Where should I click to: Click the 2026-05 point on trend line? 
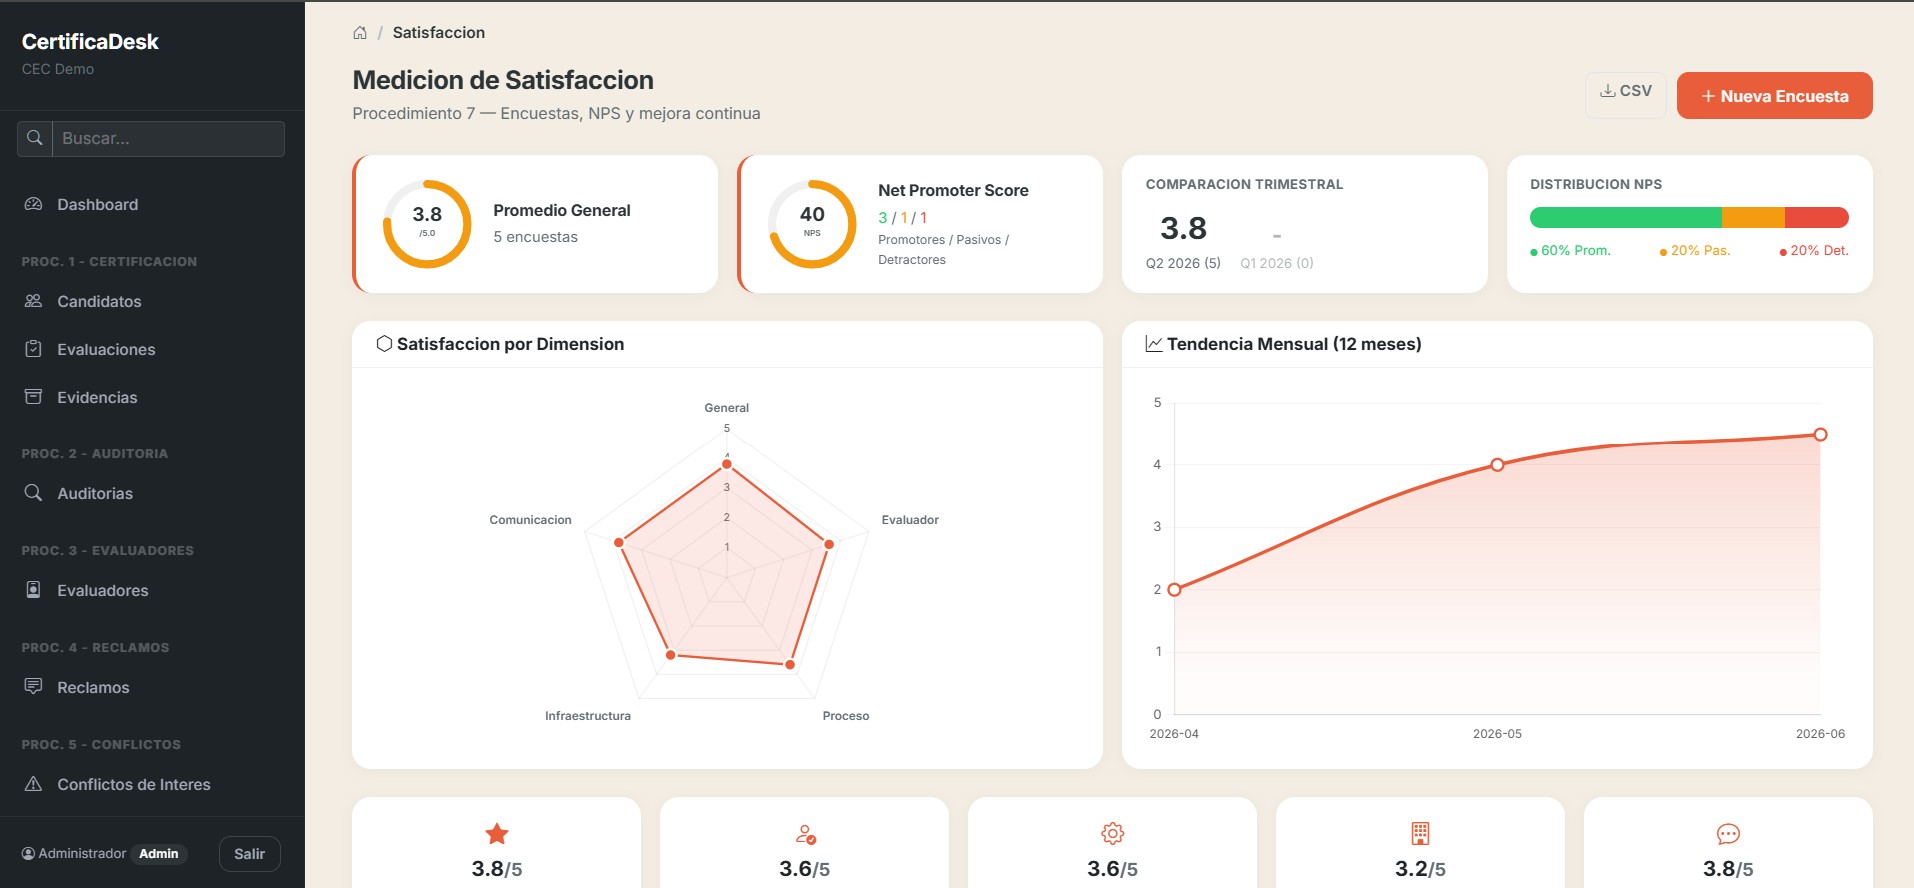[1497, 465]
